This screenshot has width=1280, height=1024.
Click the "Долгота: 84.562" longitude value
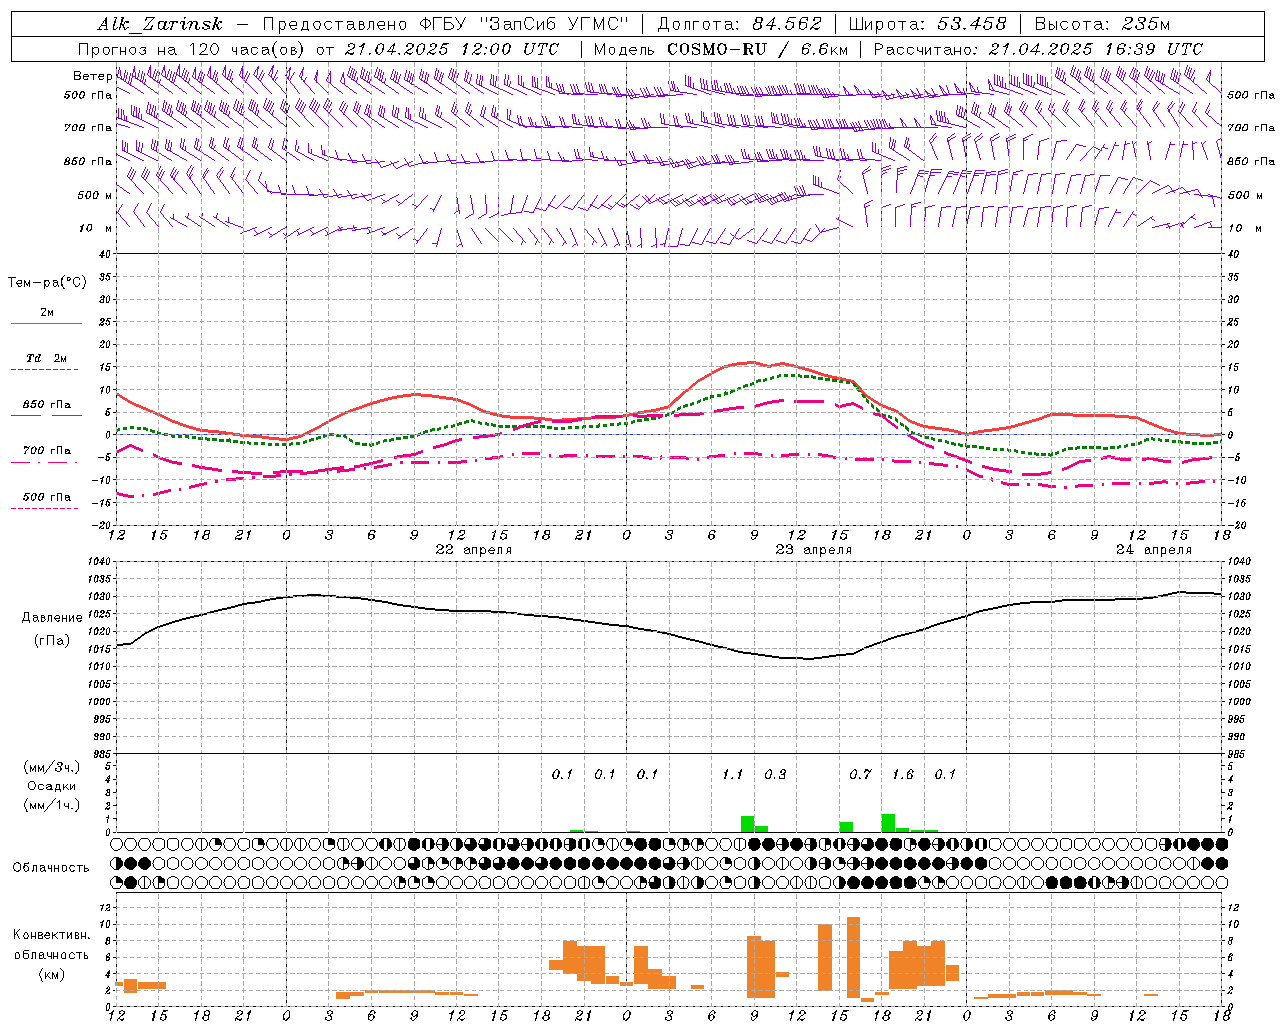tap(739, 25)
